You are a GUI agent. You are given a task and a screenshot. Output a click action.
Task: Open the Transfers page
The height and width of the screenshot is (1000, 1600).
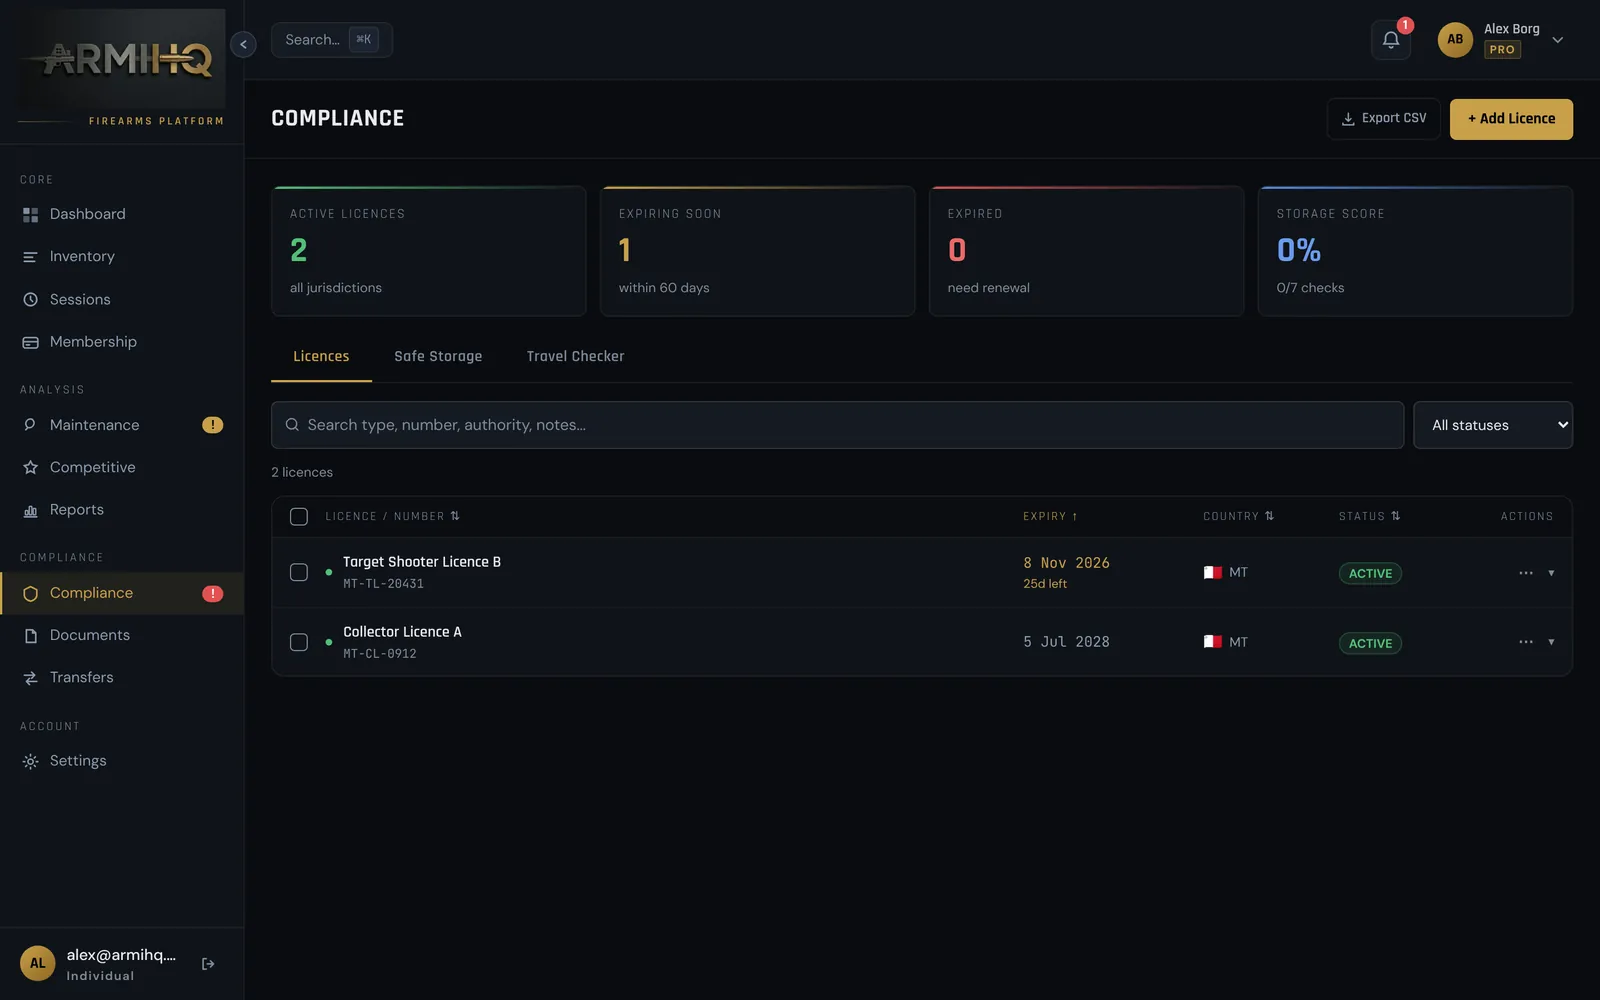click(x=121, y=677)
